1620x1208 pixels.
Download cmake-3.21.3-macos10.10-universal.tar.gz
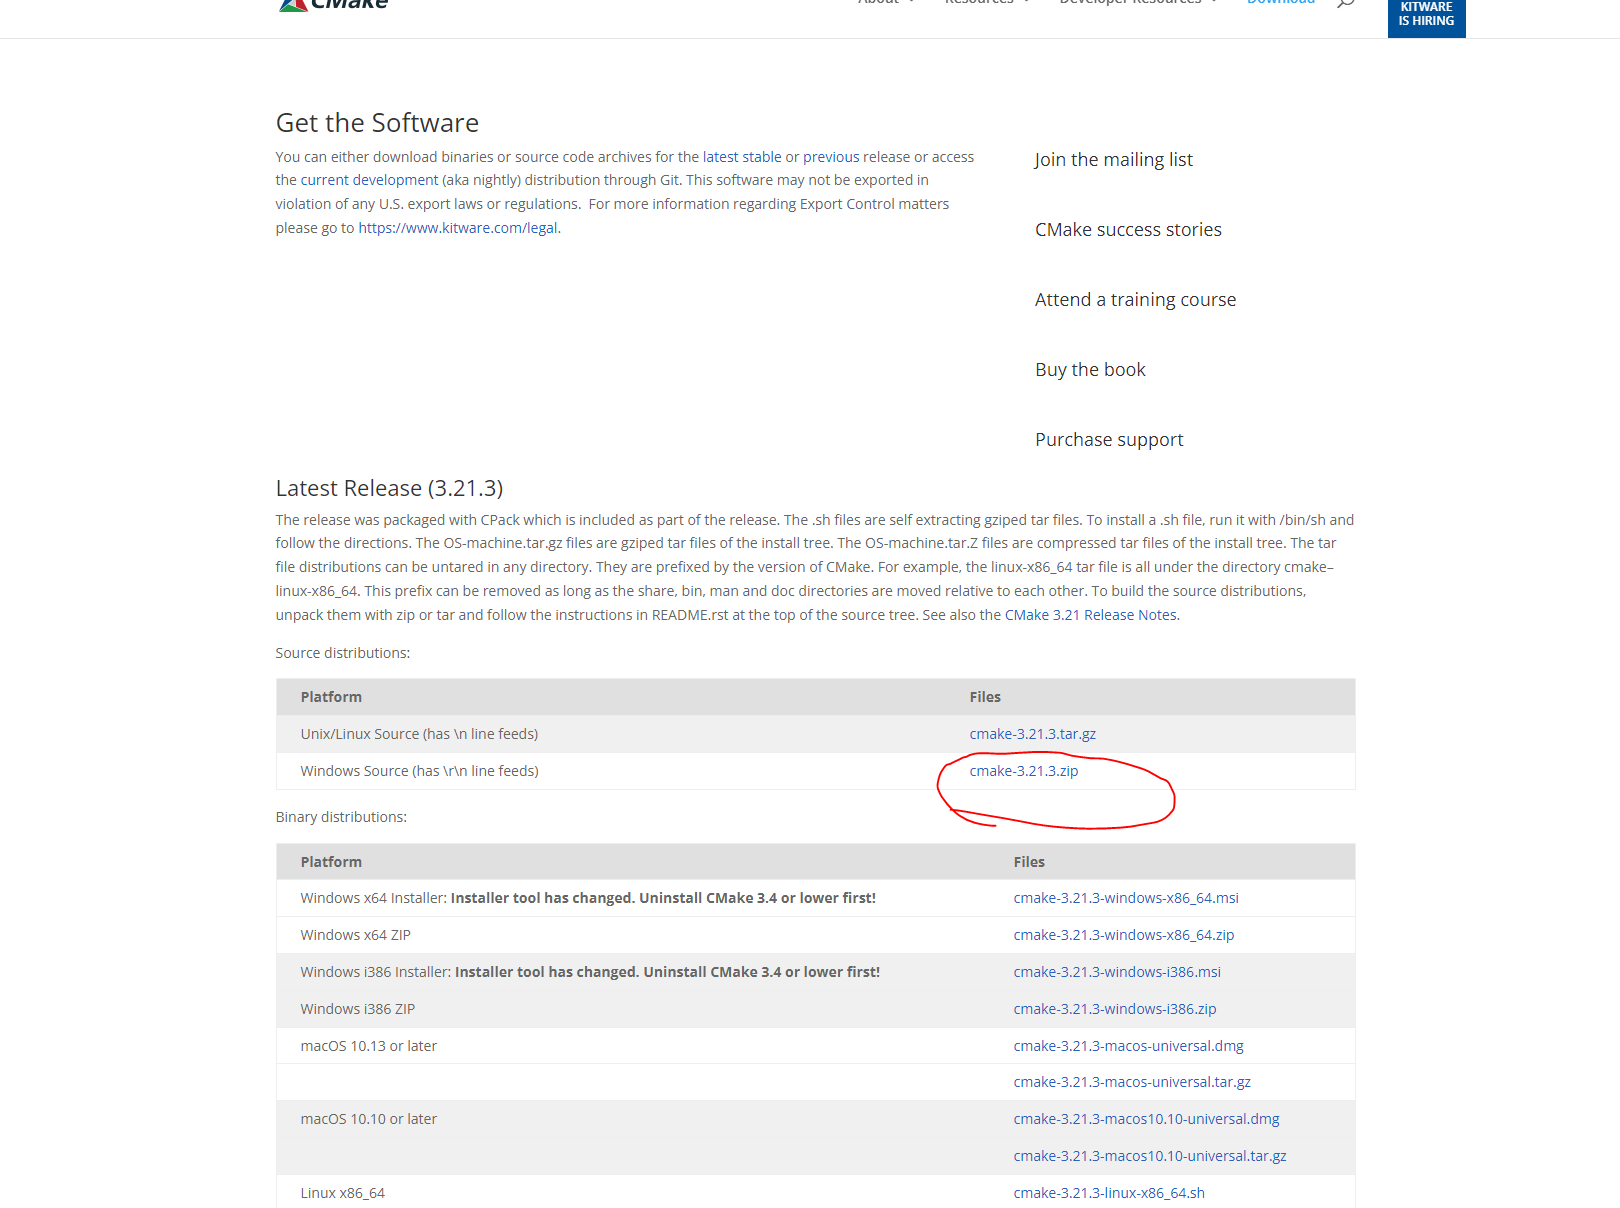point(1150,1156)
